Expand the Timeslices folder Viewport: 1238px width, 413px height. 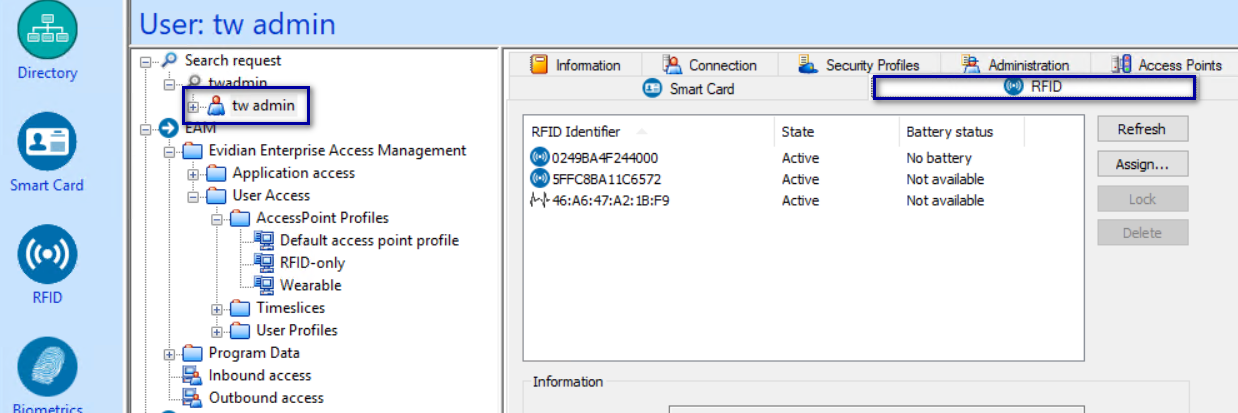pyautogui.click(x=218, y=309)
